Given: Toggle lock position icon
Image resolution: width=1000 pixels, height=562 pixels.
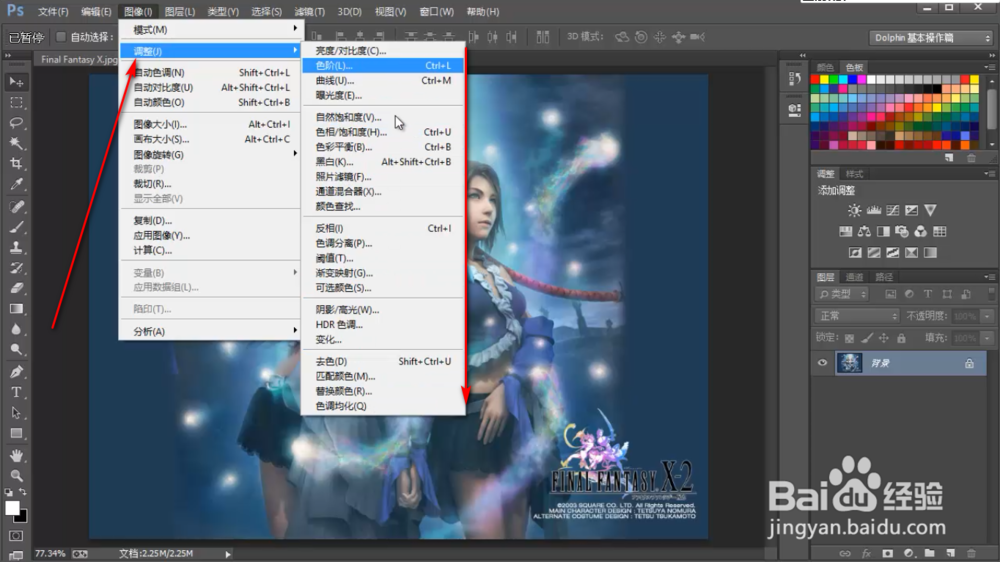Looking at the screenshot, I should (x=884, y=338).
